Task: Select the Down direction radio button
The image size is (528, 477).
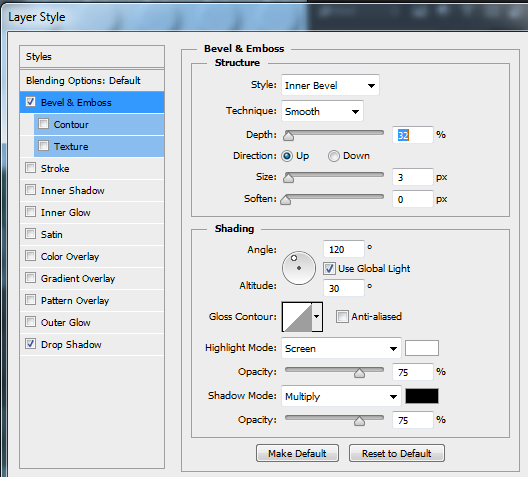Action: 334,156
